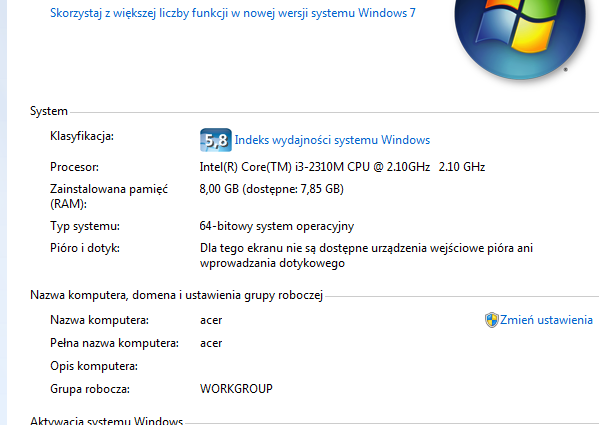This screenshot has height=425, width=603.
Task: Click the Aktywacja systemu Windows heading
Action: (x=107, y=420)
